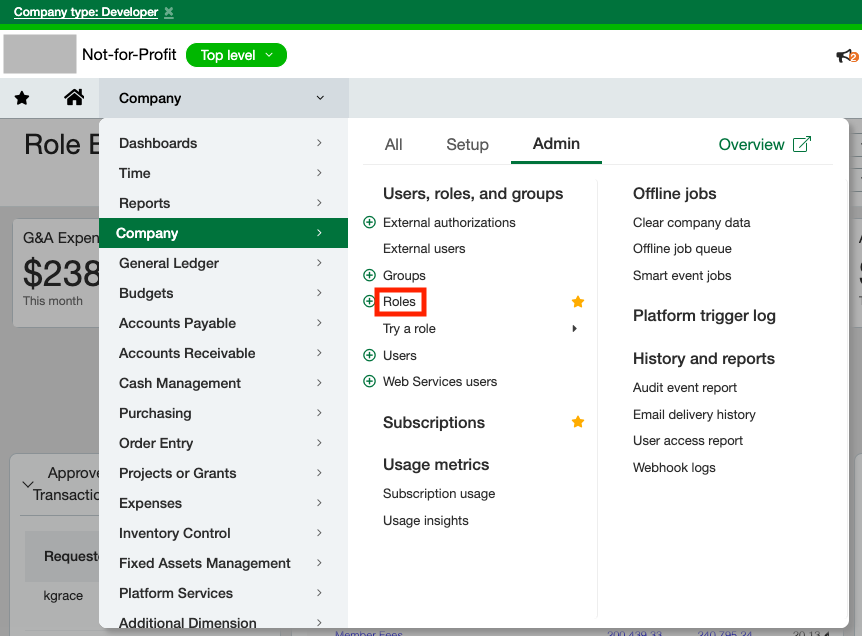Open Overview in a new window
Screen dimensions: 862x636
(764, 144)
